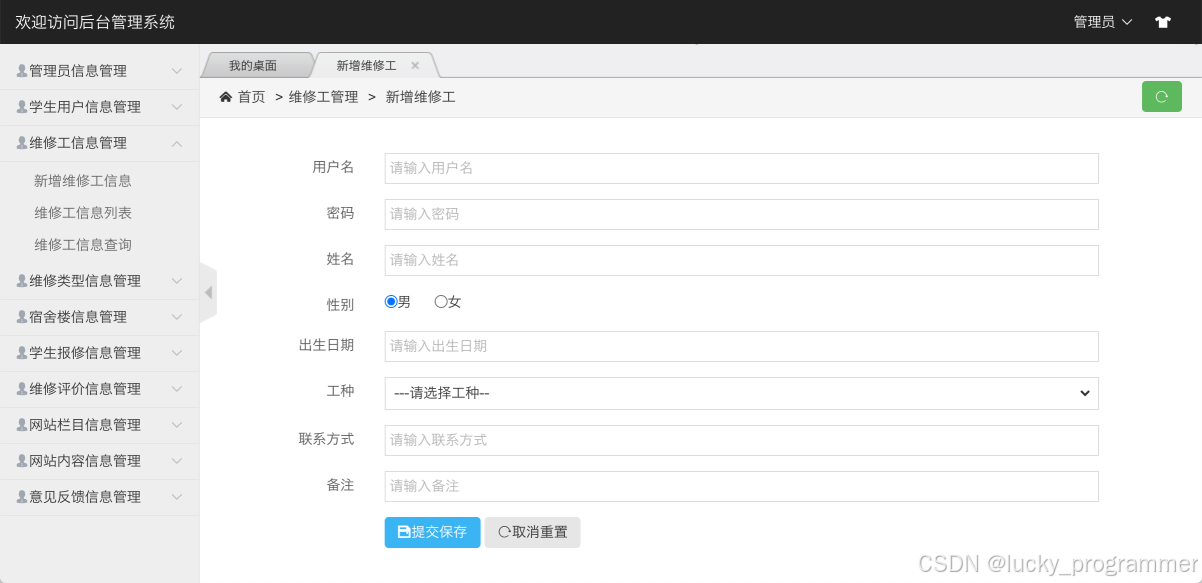Click 新增维修工 breadcrumb text
1202x583 pixels.
tap(420, 97)
